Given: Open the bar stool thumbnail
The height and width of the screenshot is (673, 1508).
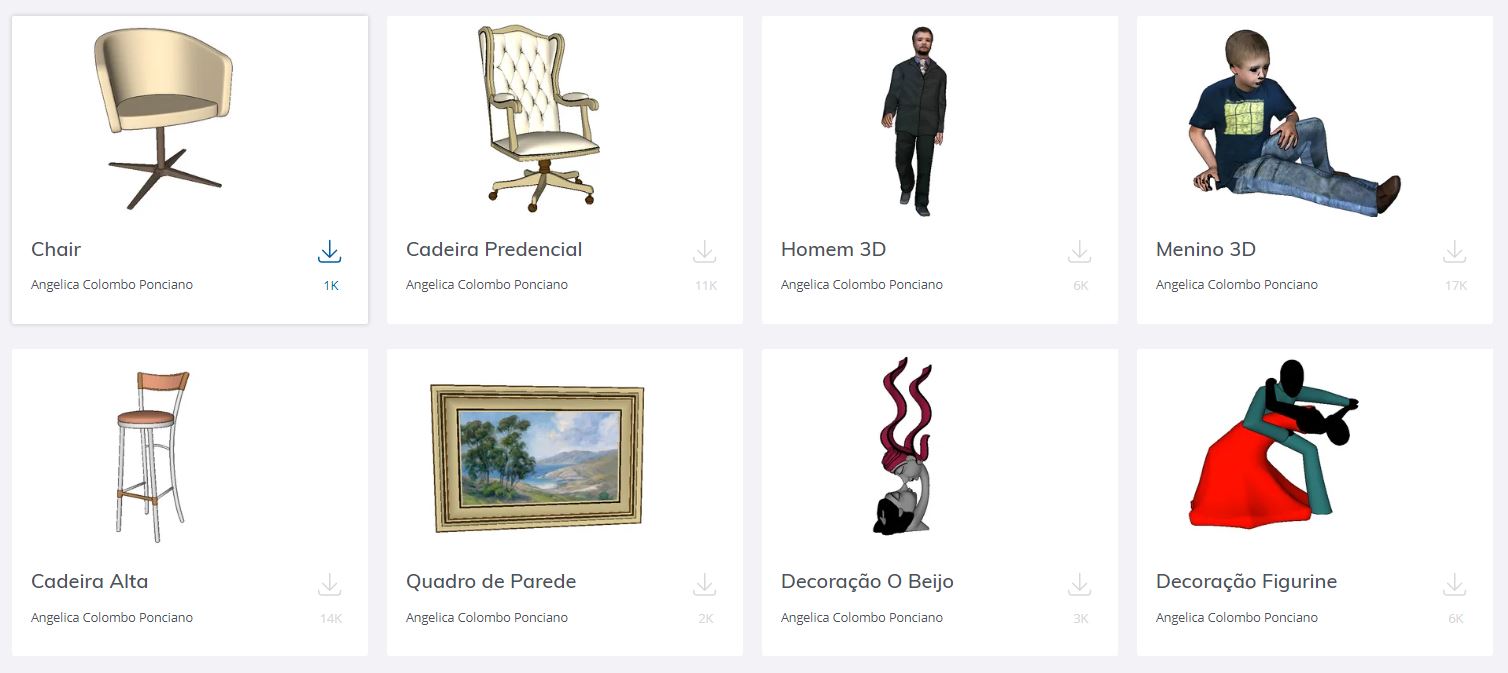Looking at the screenshot, I should coord(151,456).
